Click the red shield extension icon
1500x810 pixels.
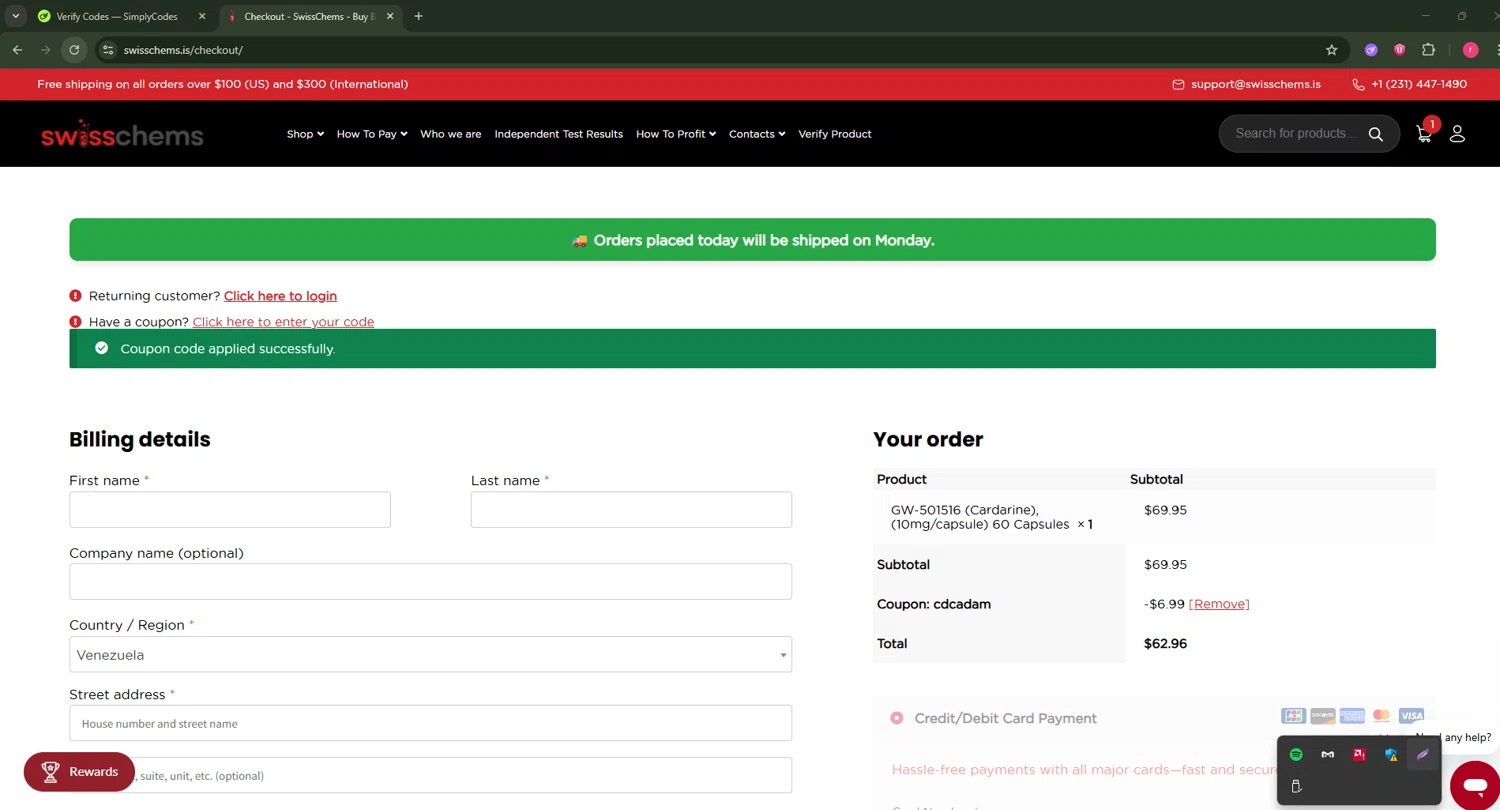[x=1400, y=50]
